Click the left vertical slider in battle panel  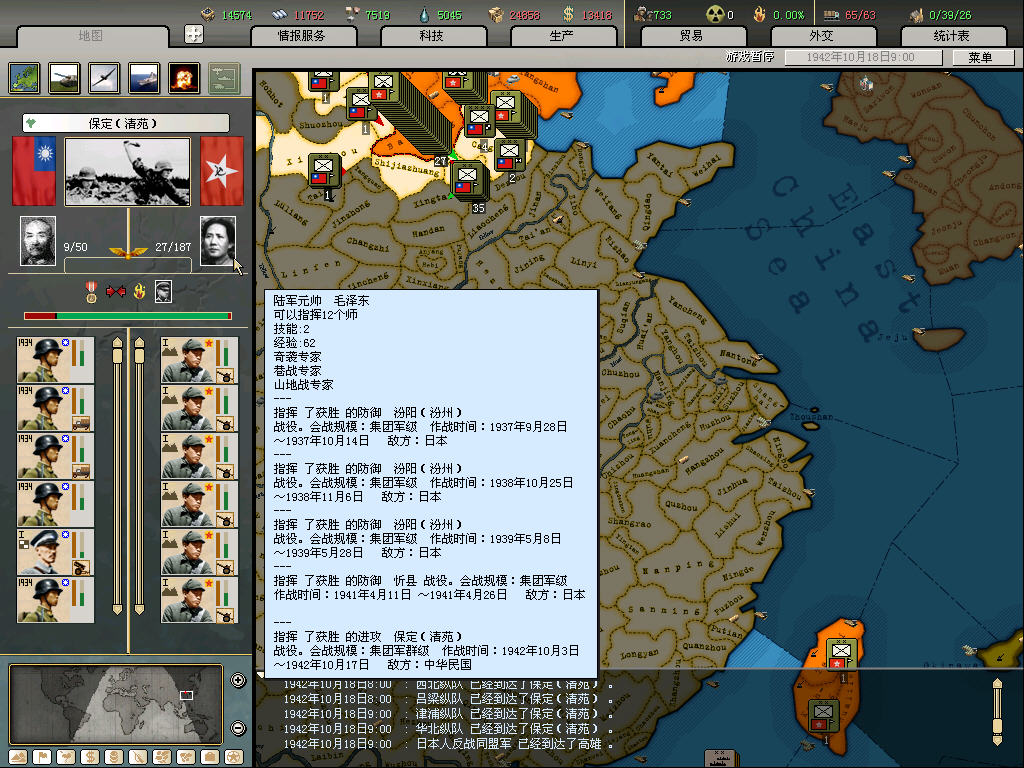point(118,475)
